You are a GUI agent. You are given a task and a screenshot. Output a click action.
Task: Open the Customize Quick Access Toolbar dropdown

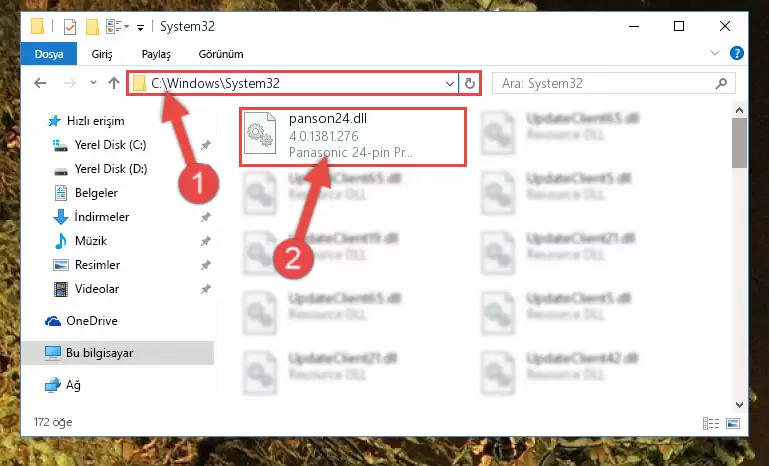pyautogui.click(x=140, y=28)
